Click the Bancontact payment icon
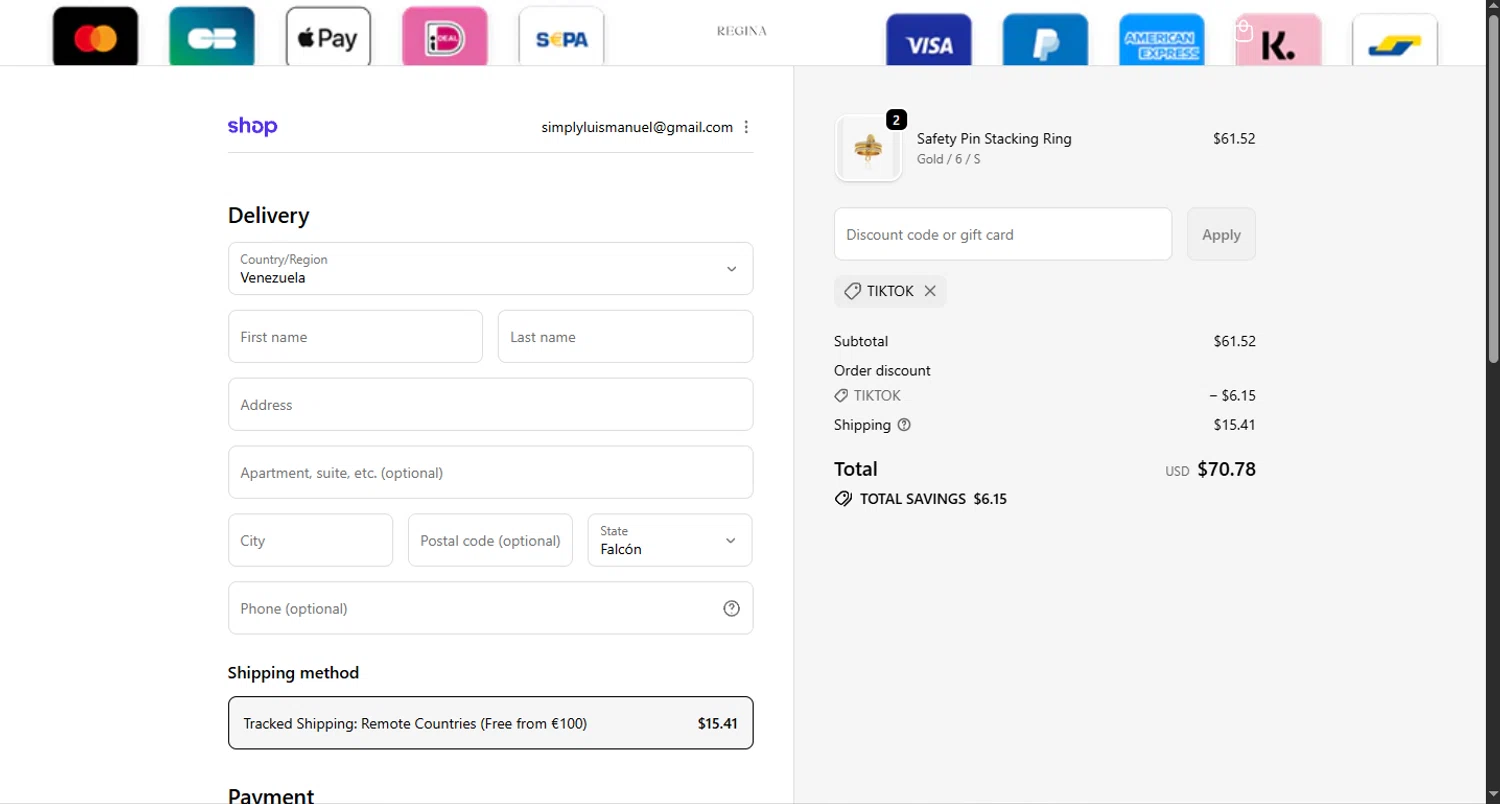Viewport: 1500px width, 804px height. coord(1395,41)
